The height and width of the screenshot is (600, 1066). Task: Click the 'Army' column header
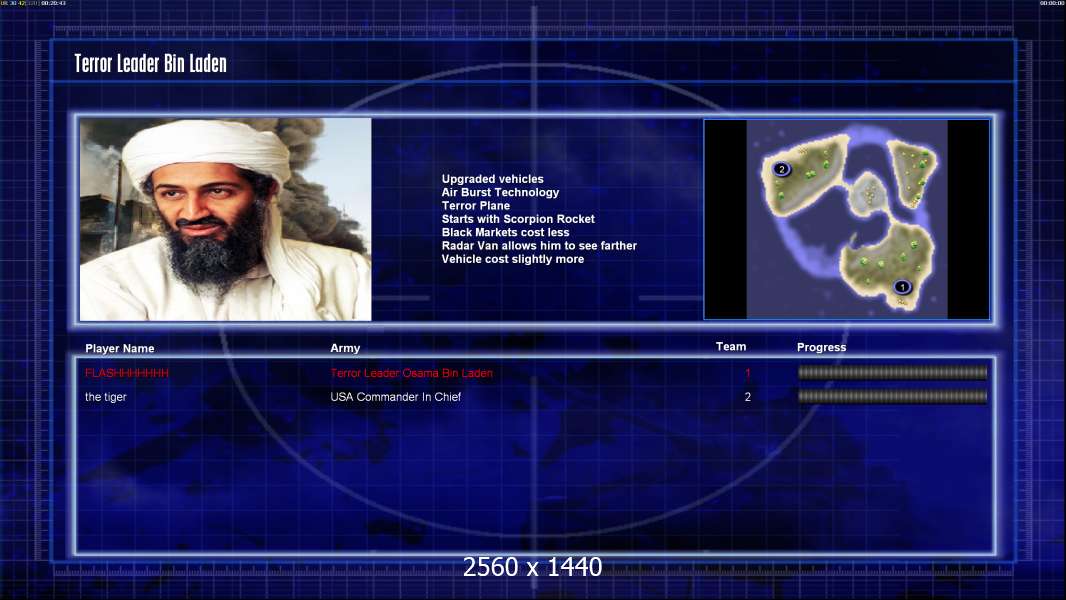[345, 348]
